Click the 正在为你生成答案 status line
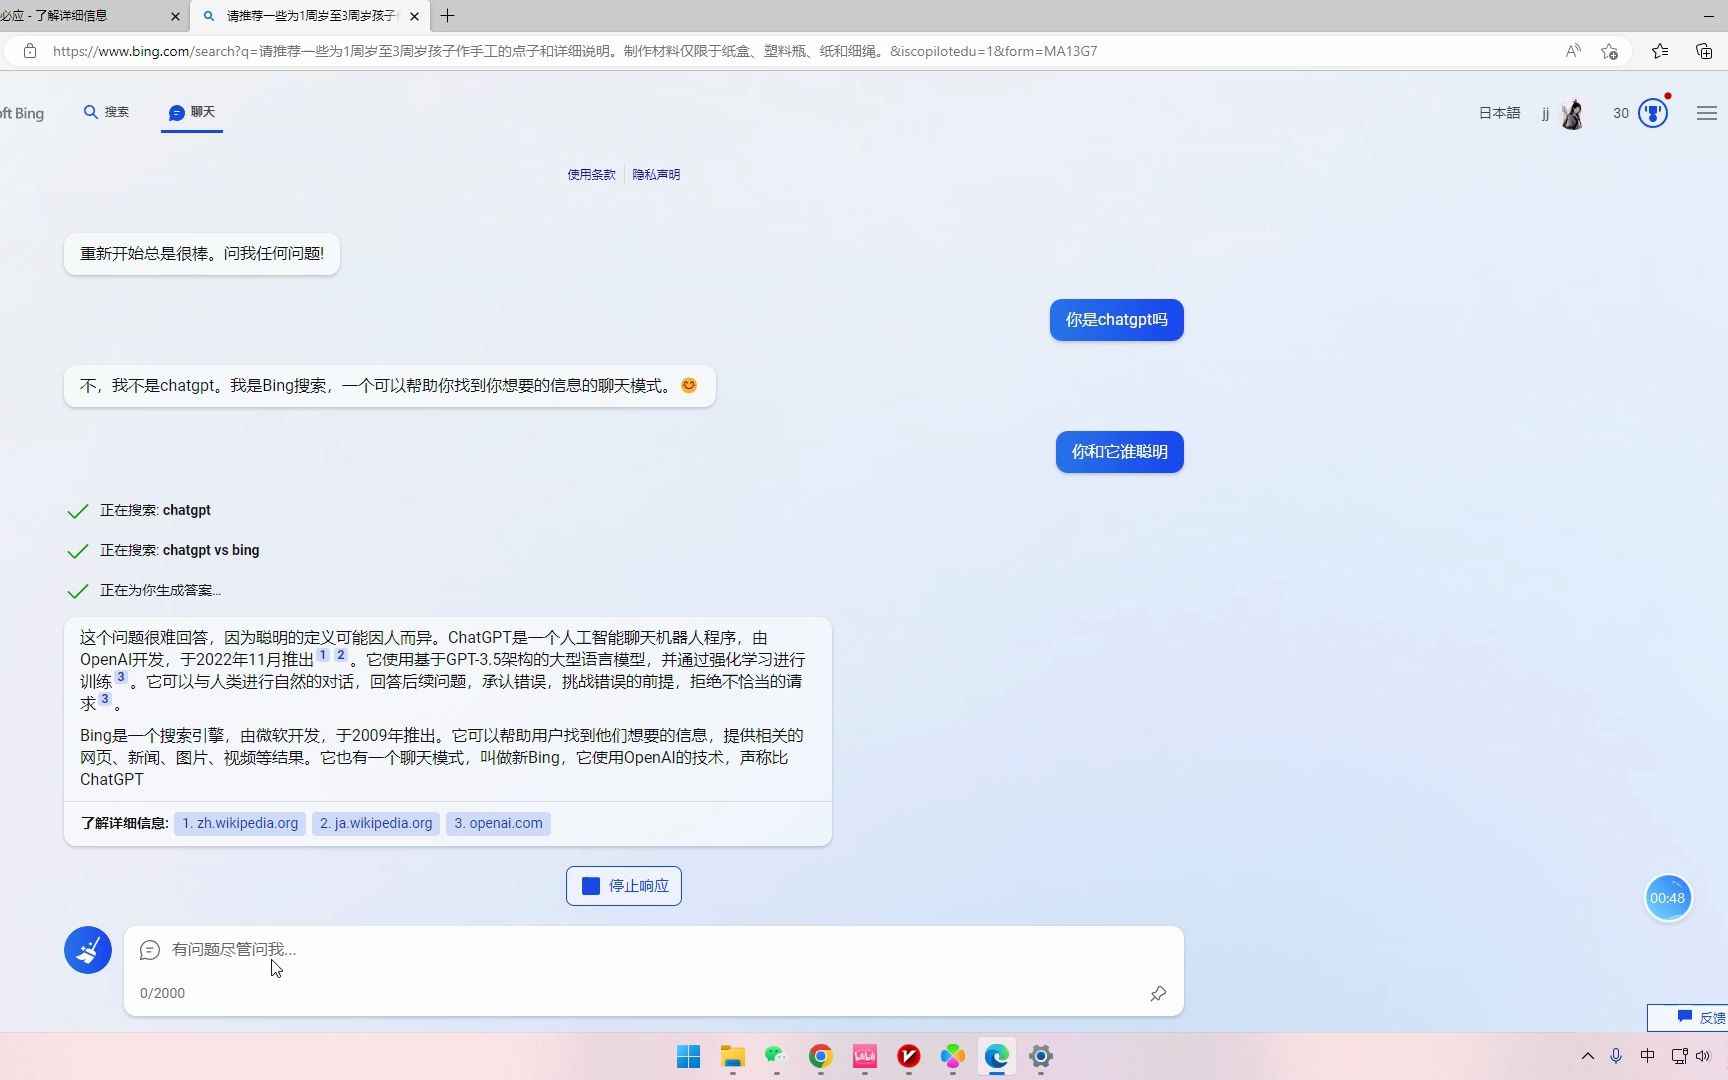This screenshot has width=1728, height=1080. coord(160,590)
